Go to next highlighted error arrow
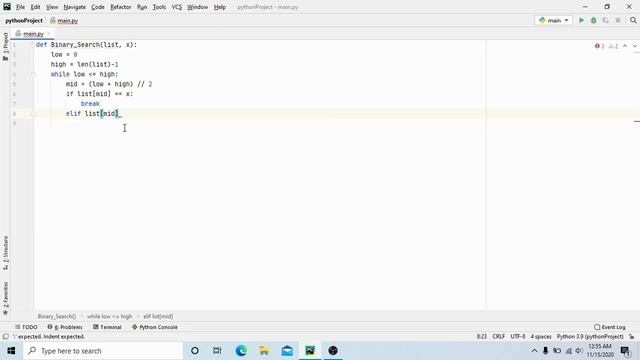The image size is (640, 360). pos(635,46)
